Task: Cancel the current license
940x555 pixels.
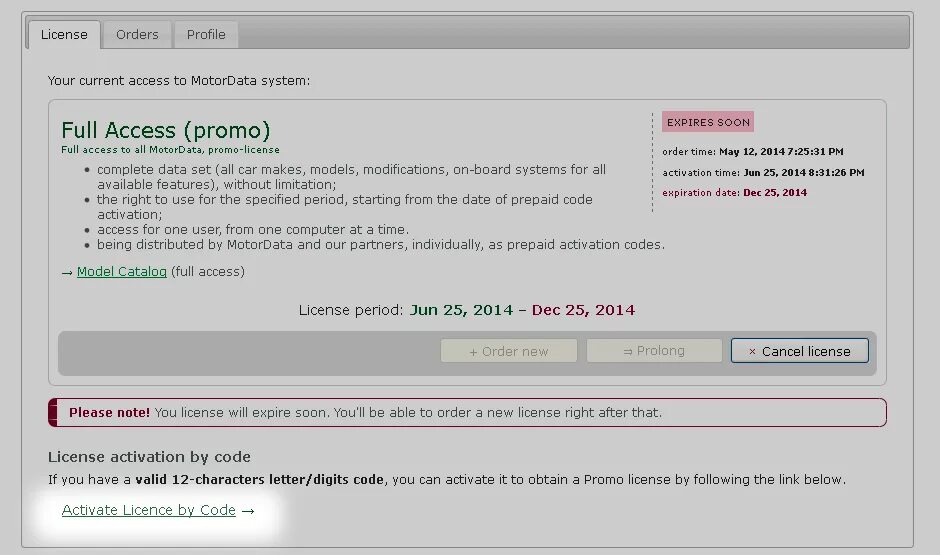Action: coord(800,351)
